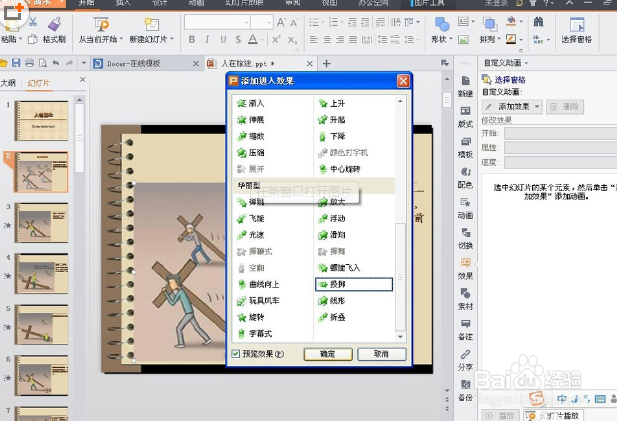Image resolution: width=617 pixels, height=421 pixels.
Task: Click the font color A icon
Action: [253, 39]
